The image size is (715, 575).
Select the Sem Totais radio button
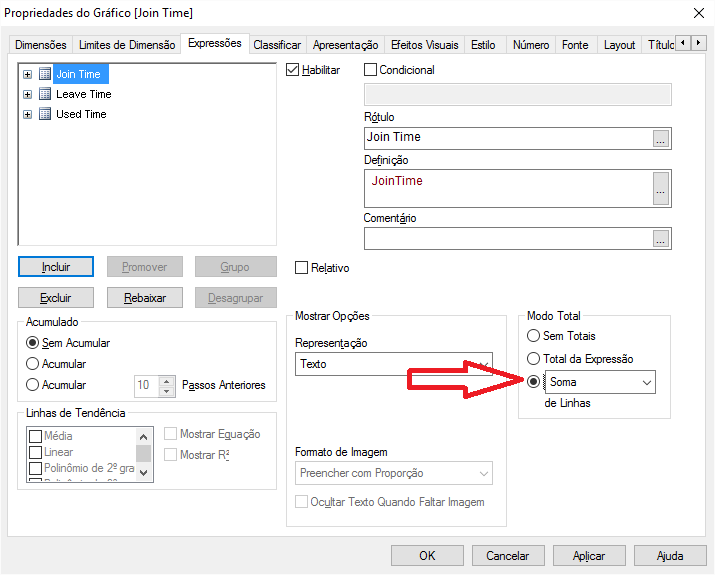534,336
